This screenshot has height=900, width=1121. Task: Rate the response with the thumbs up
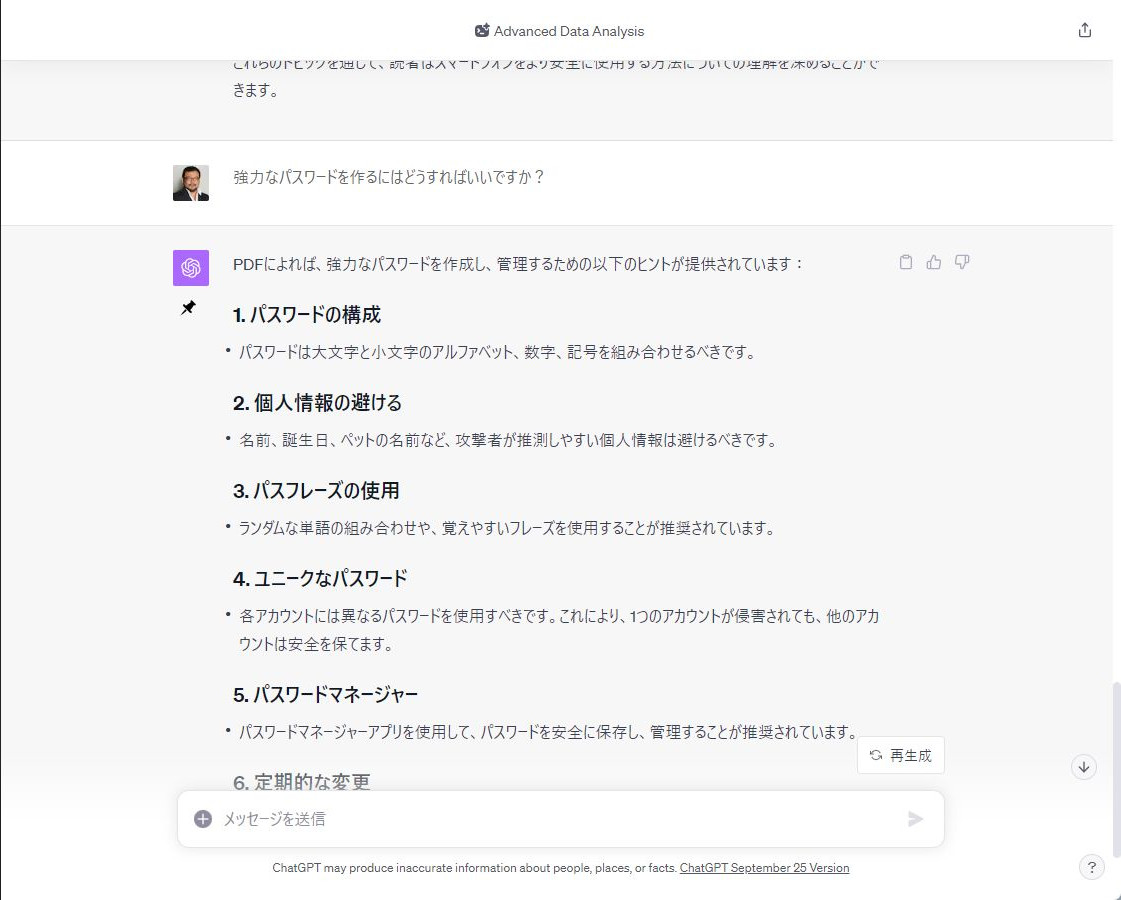(933, 261)
